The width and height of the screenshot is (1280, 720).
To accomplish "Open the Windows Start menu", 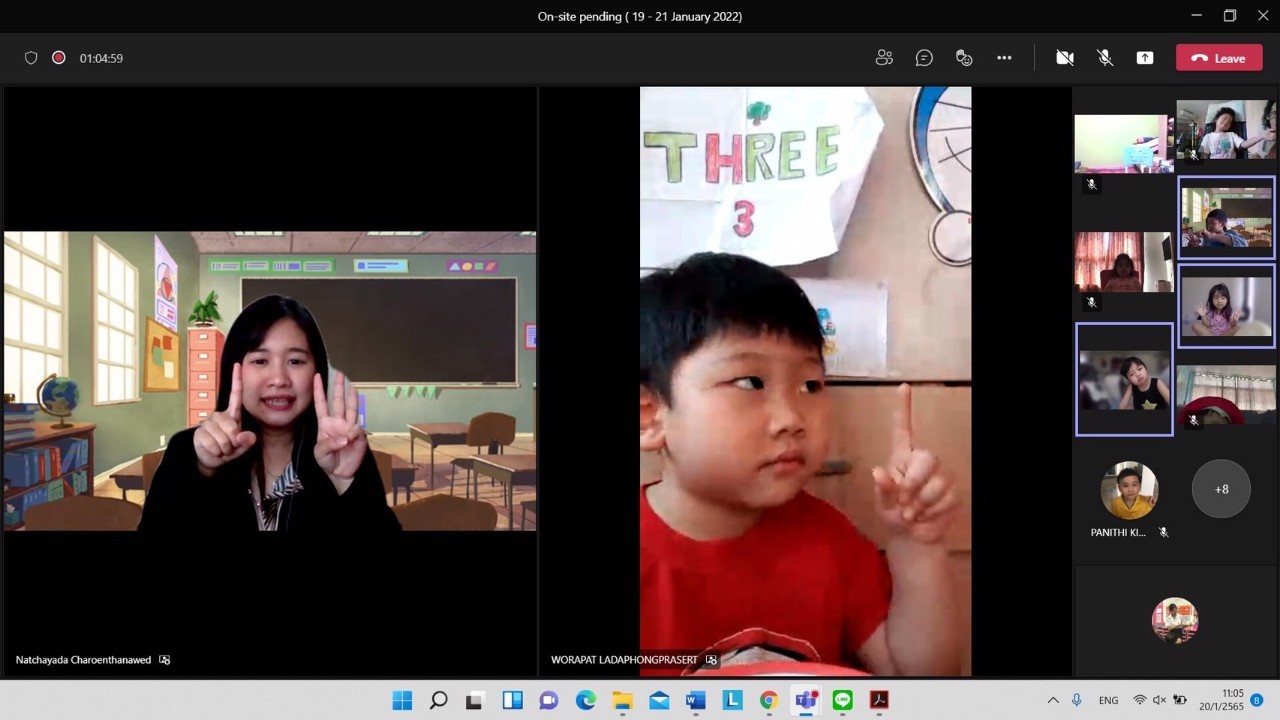I will tap(402, 700).
